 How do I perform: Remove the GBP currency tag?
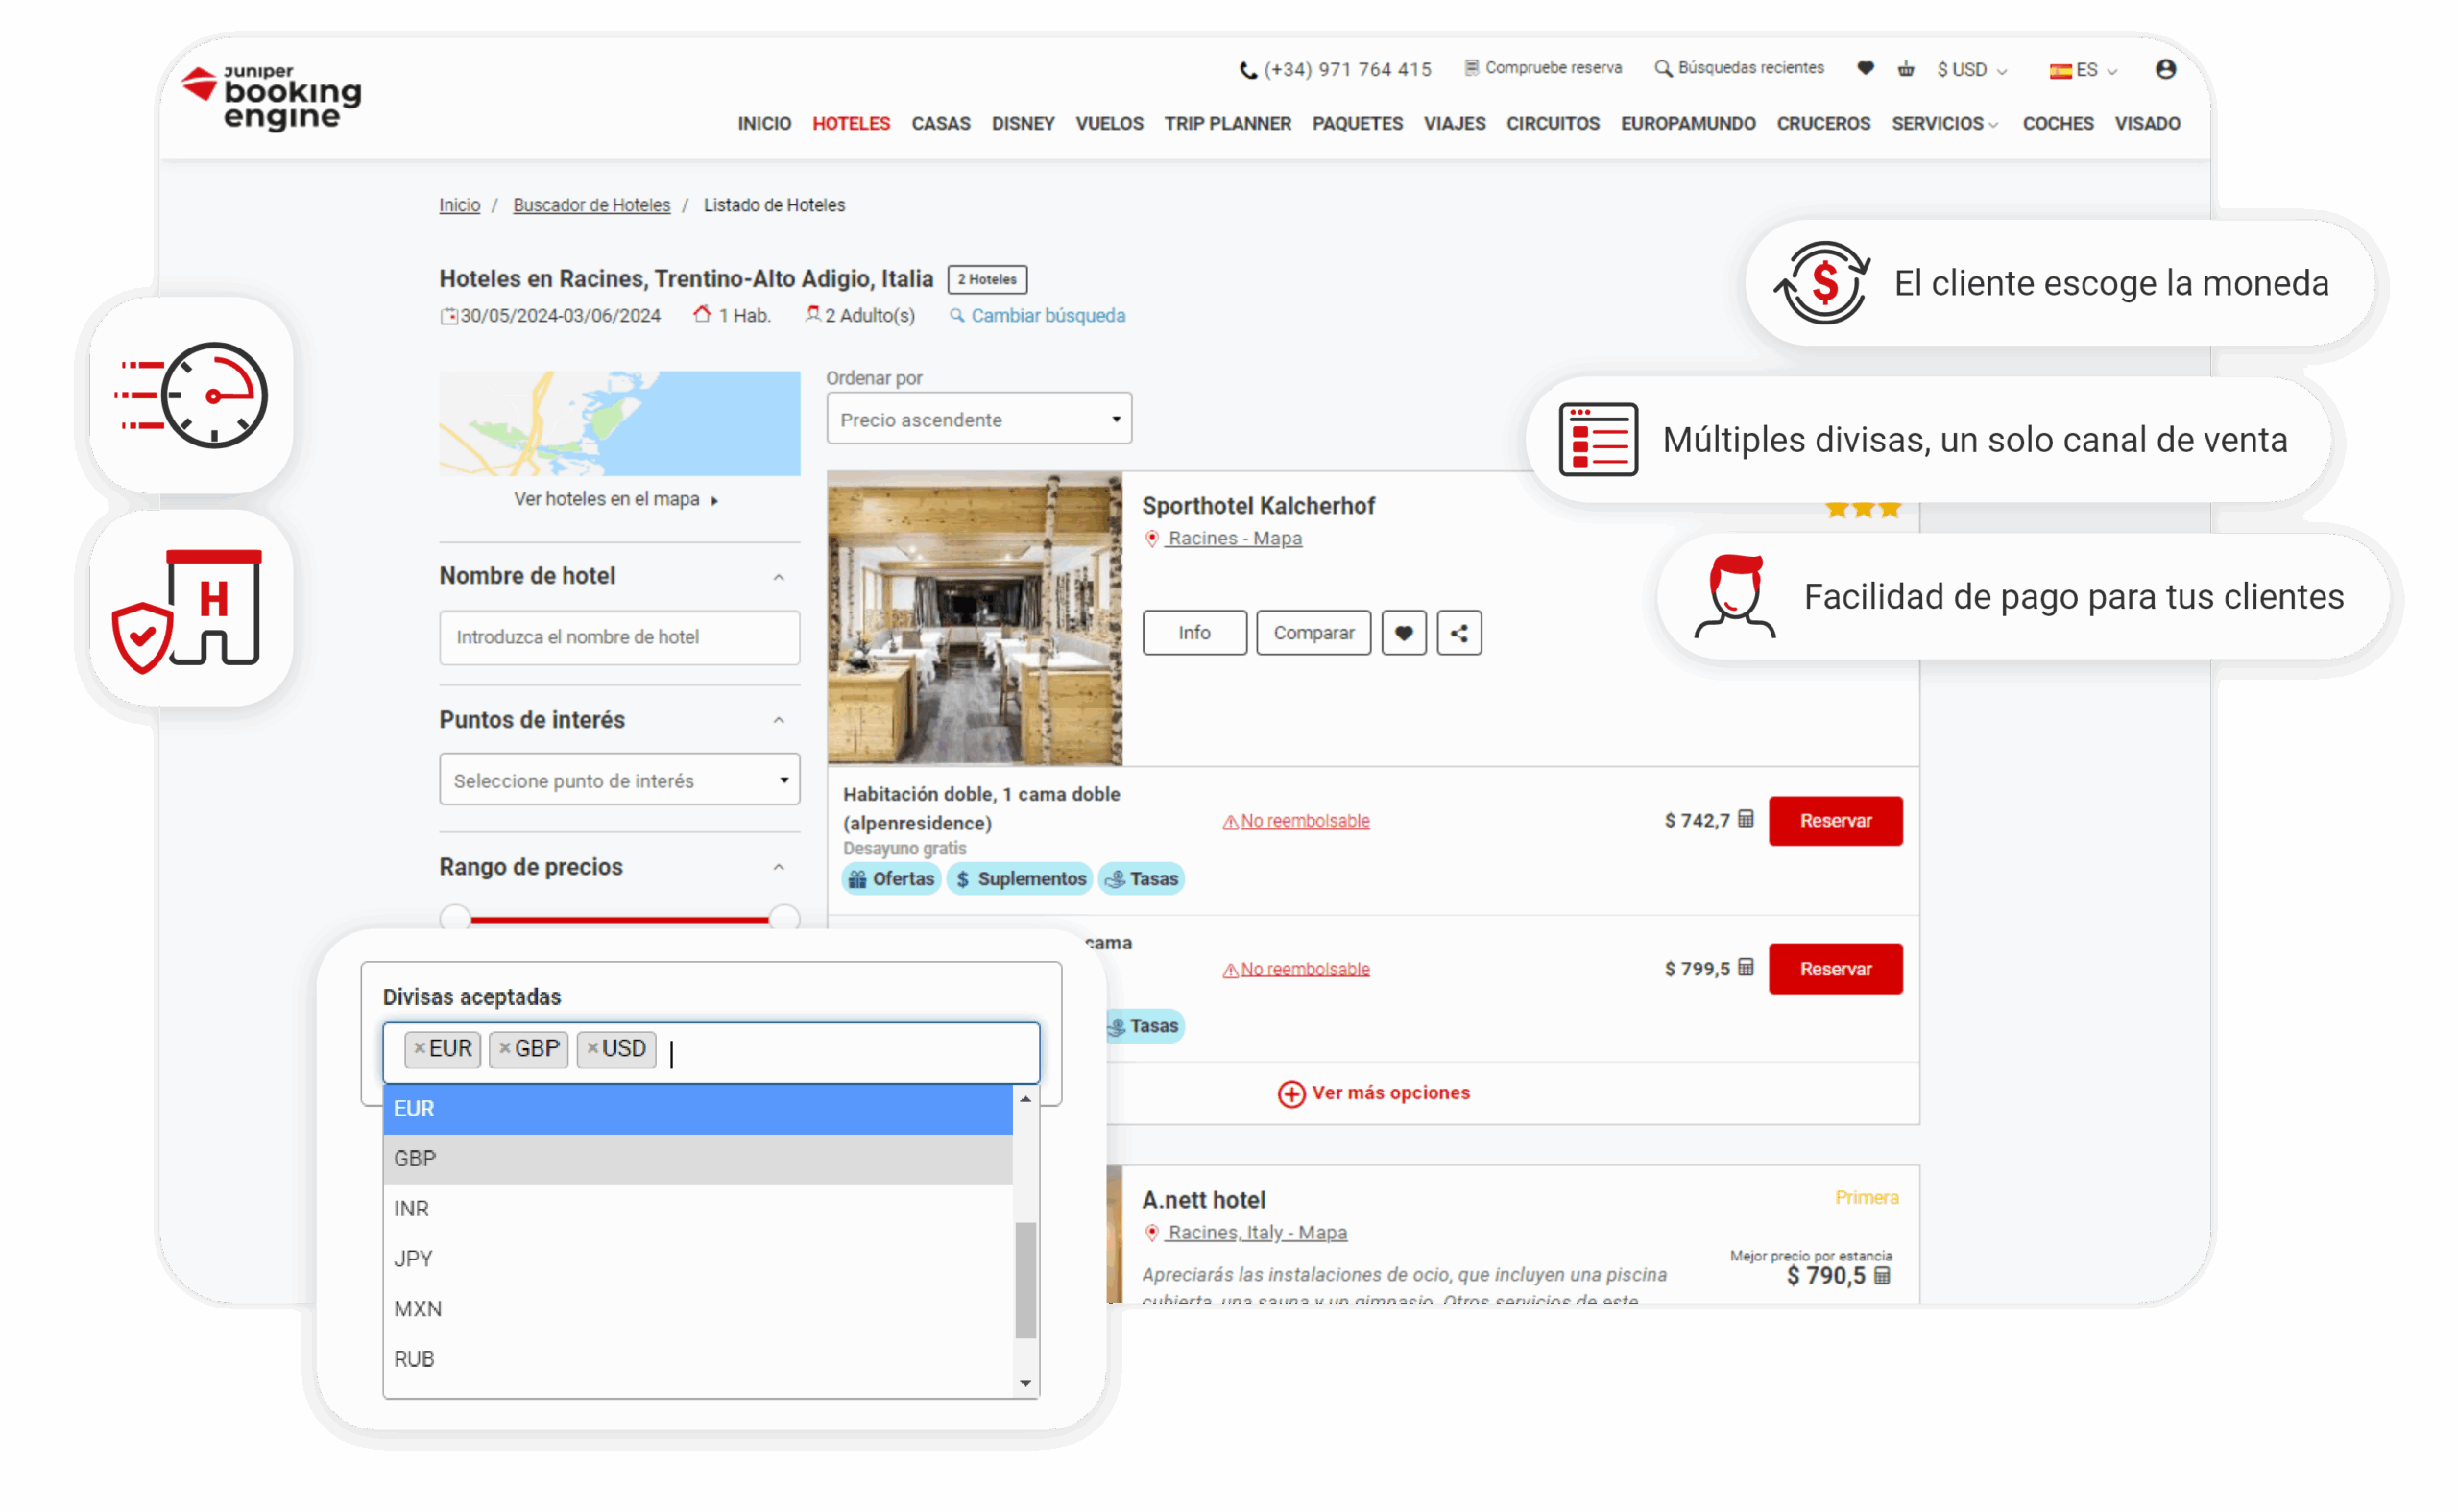pos(505,1048)
